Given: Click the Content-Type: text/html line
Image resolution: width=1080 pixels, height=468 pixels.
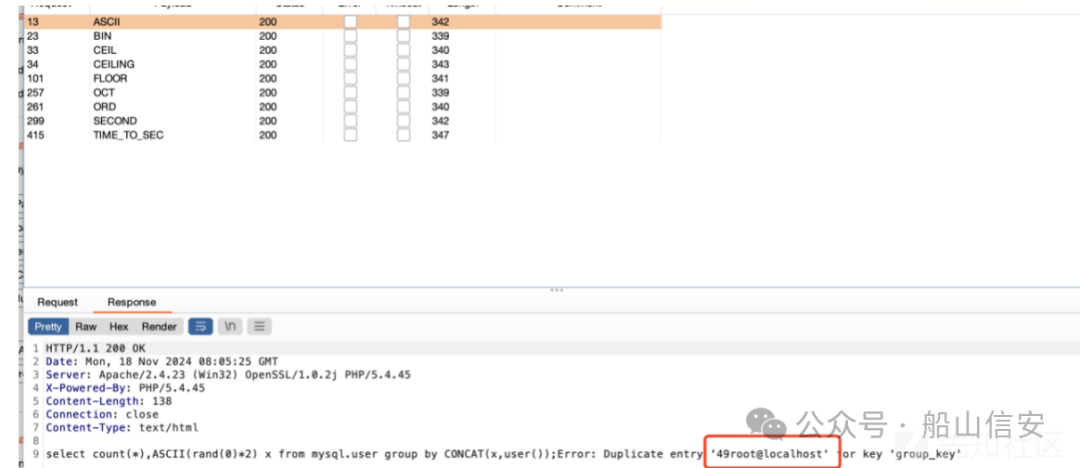Looking at the screenshot, I should tap(122, 427).
